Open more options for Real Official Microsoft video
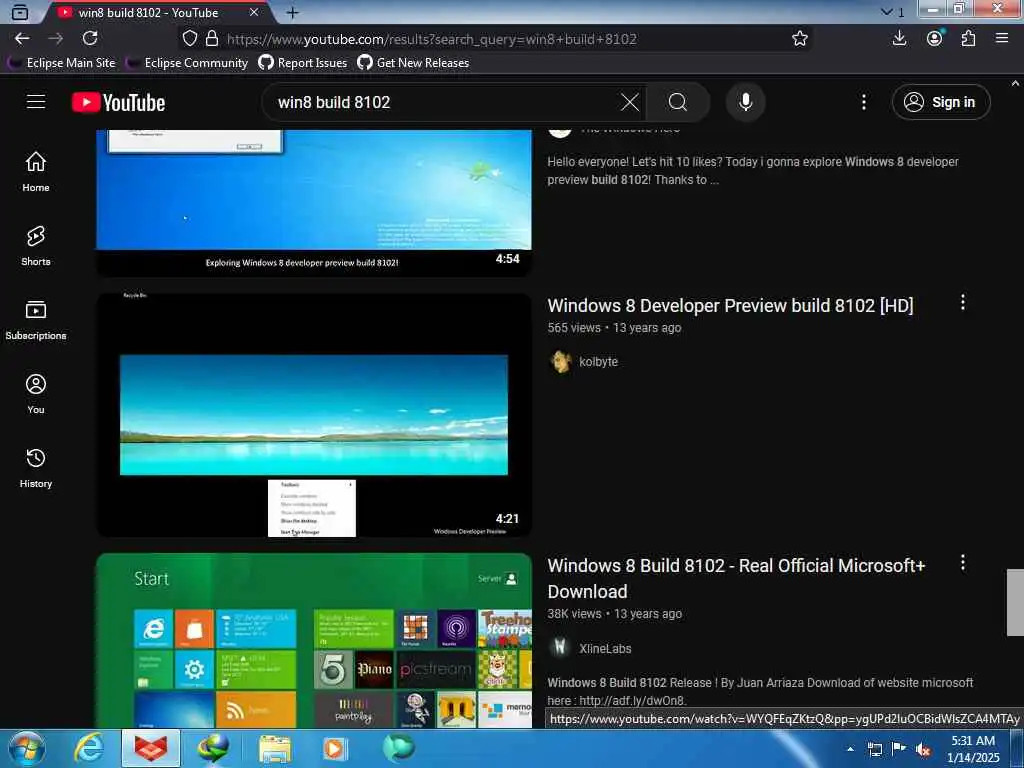 tap(962, 563)
